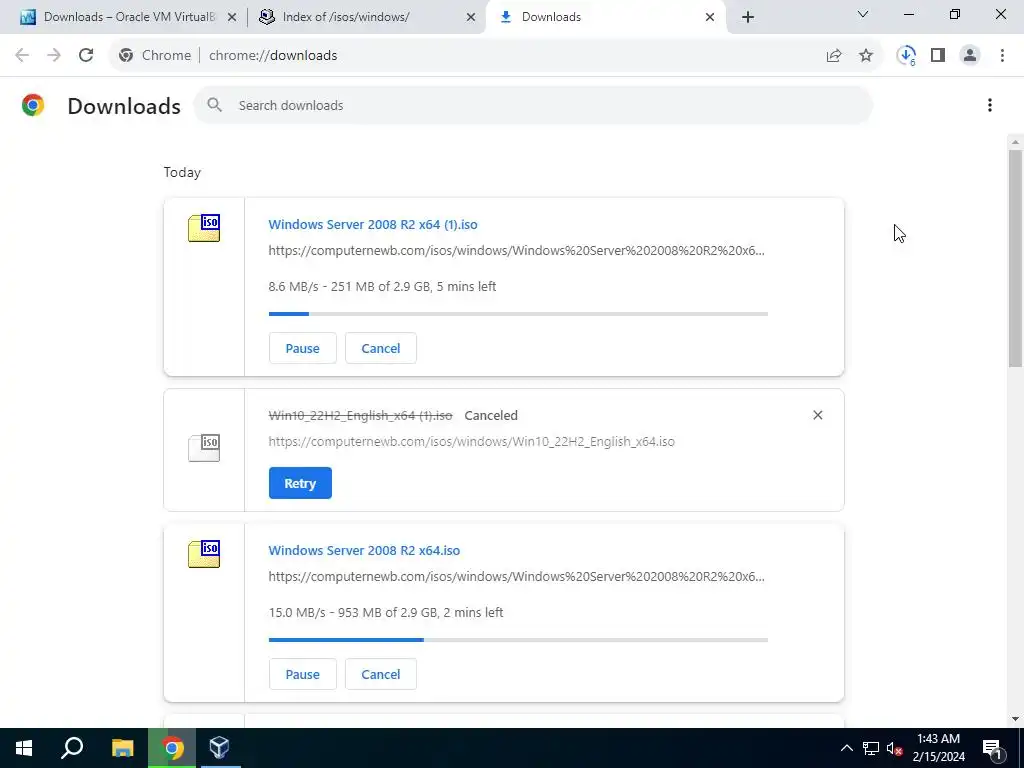The image size is (1024, 768).
Task: Close the Oracle VM VirtualBox tab
Action: tap(232, 17)
